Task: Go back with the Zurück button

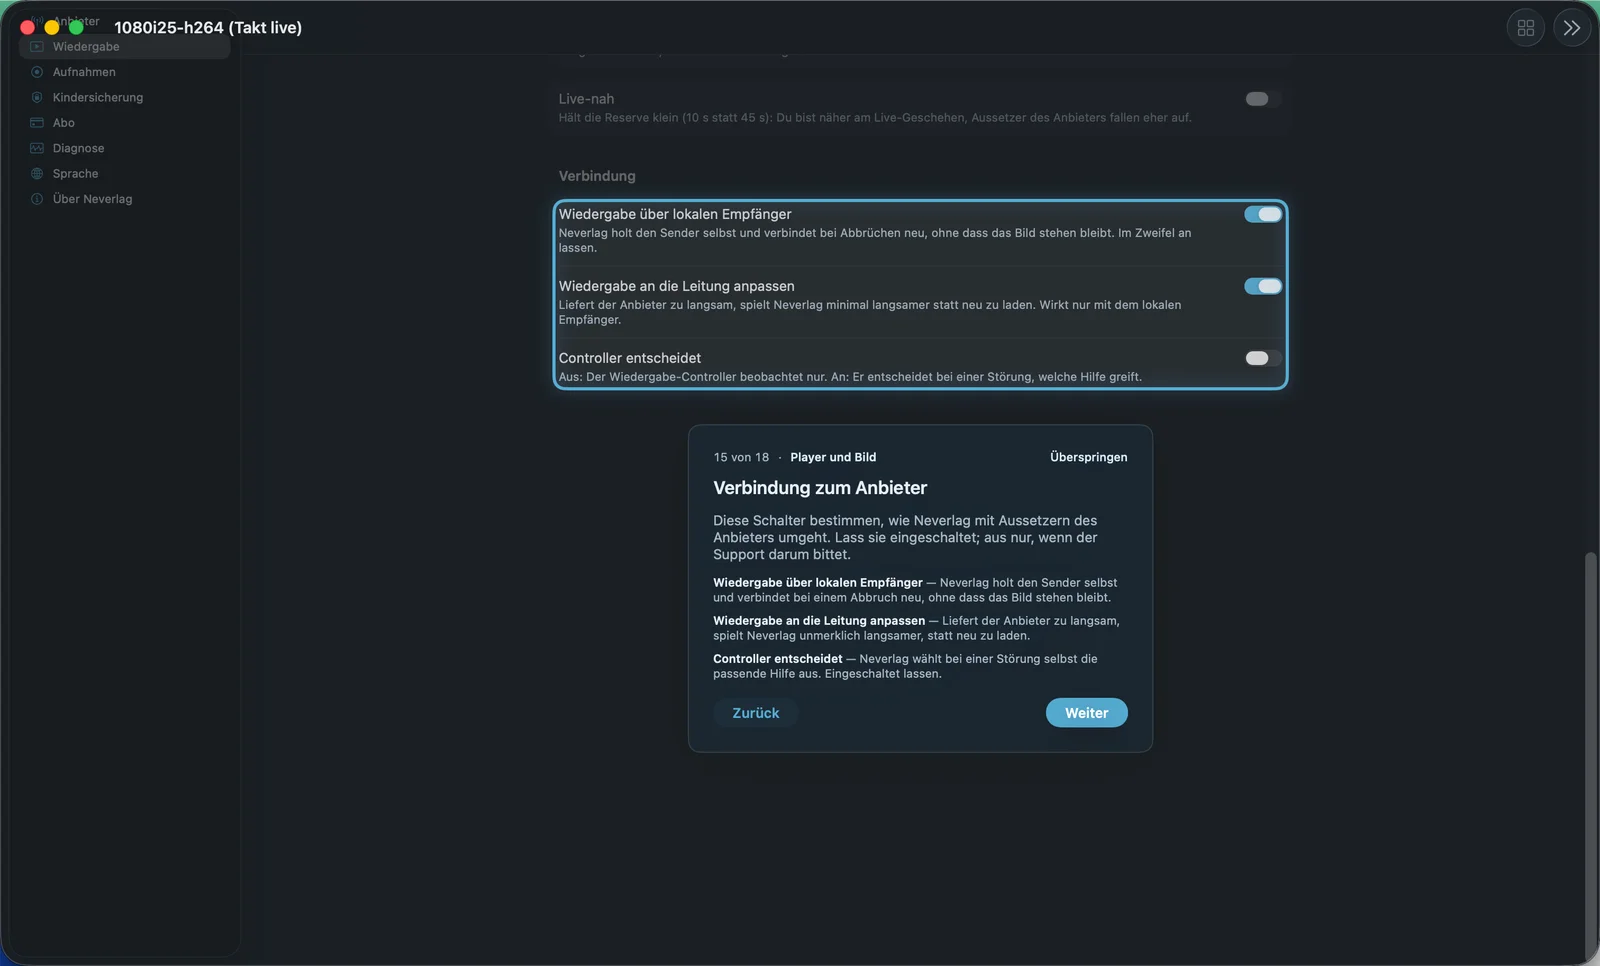Action: coord(755,713)
